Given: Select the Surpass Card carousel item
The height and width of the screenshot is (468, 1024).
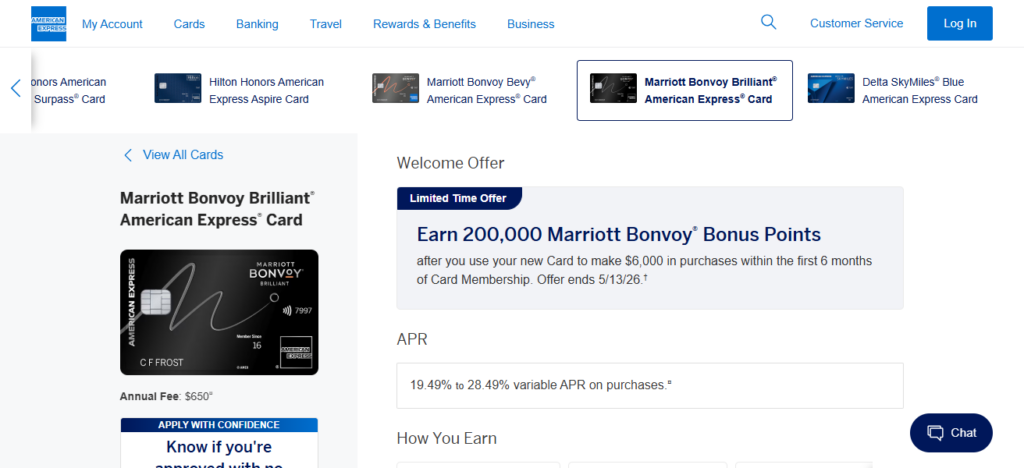Looking at the screenshot, I should [69, 91].
